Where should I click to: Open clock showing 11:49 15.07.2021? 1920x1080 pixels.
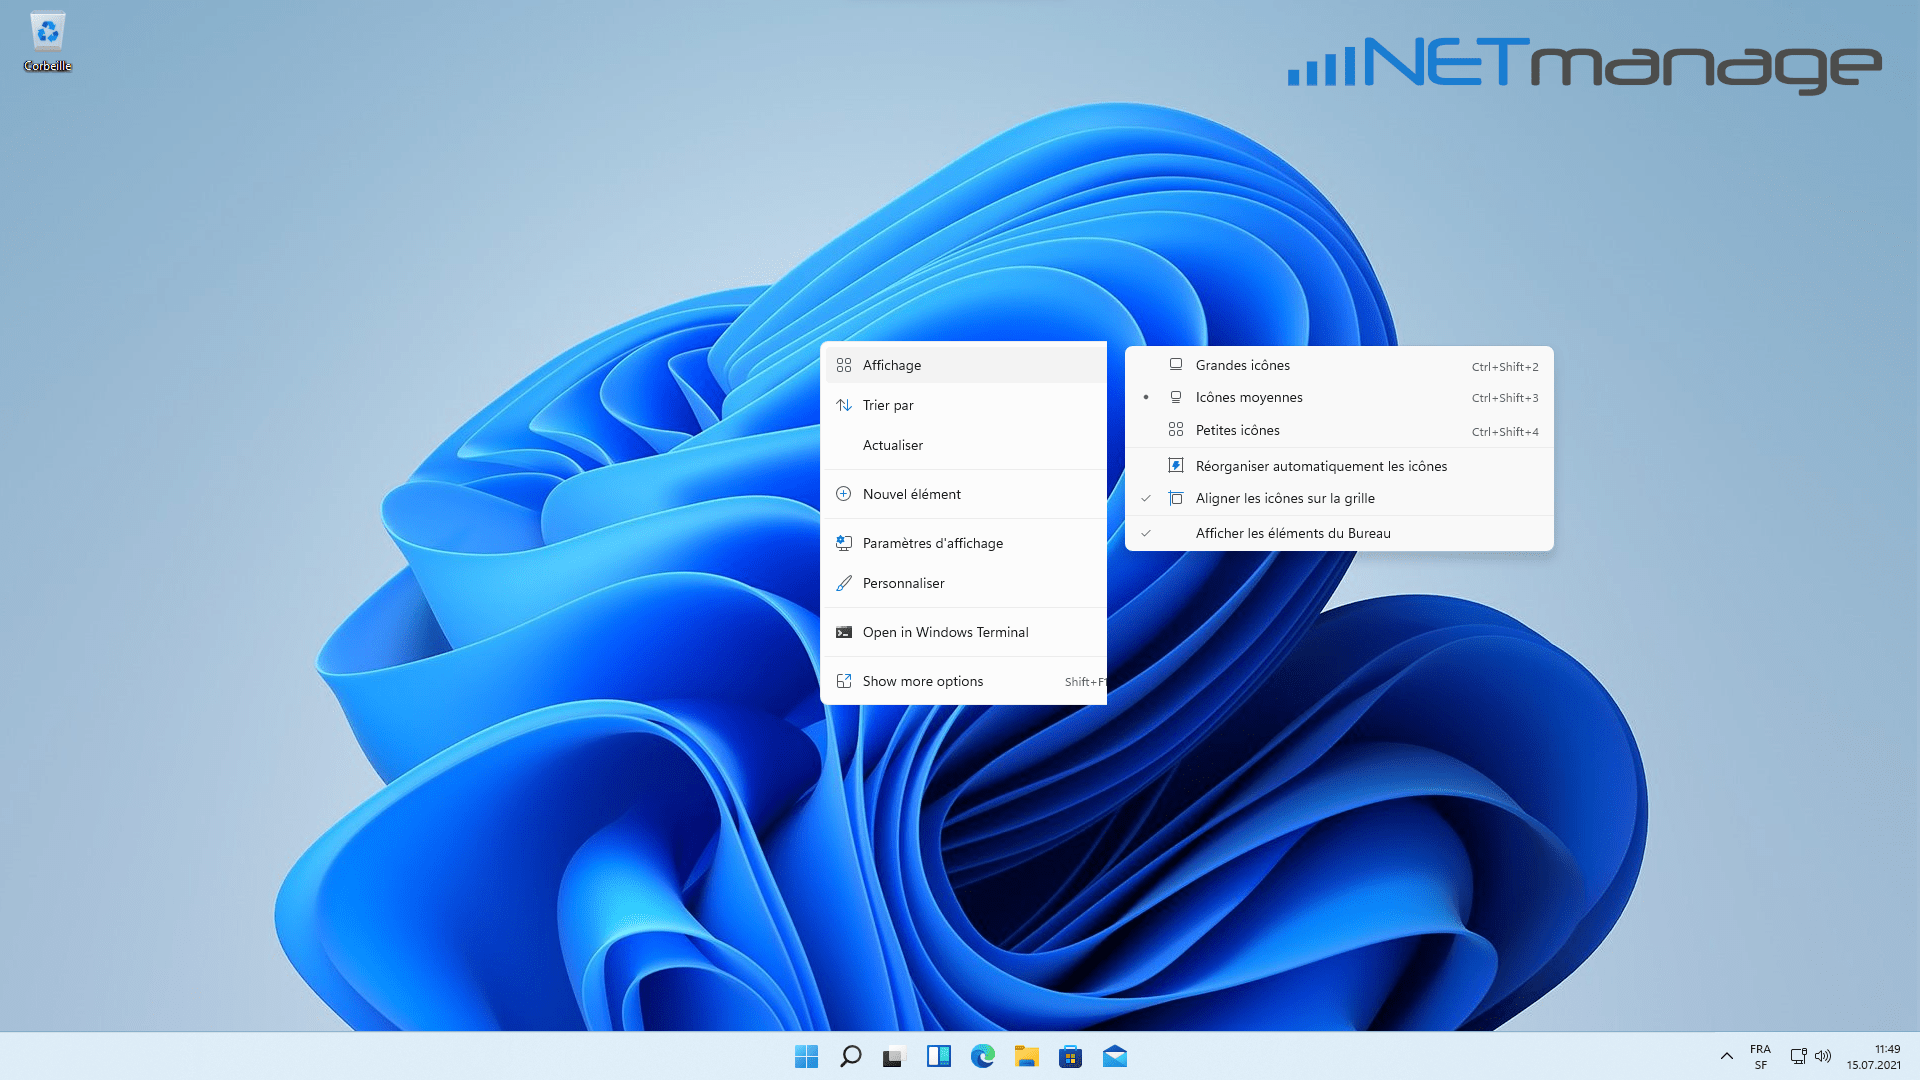coord(1874,1057)
